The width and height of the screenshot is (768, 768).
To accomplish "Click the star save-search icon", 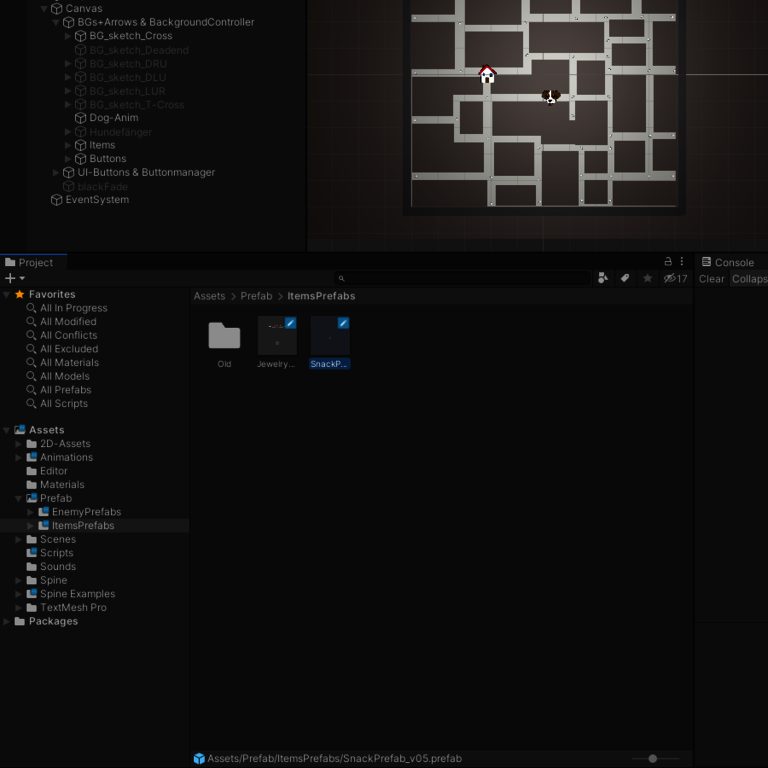I will click(647, 278).
